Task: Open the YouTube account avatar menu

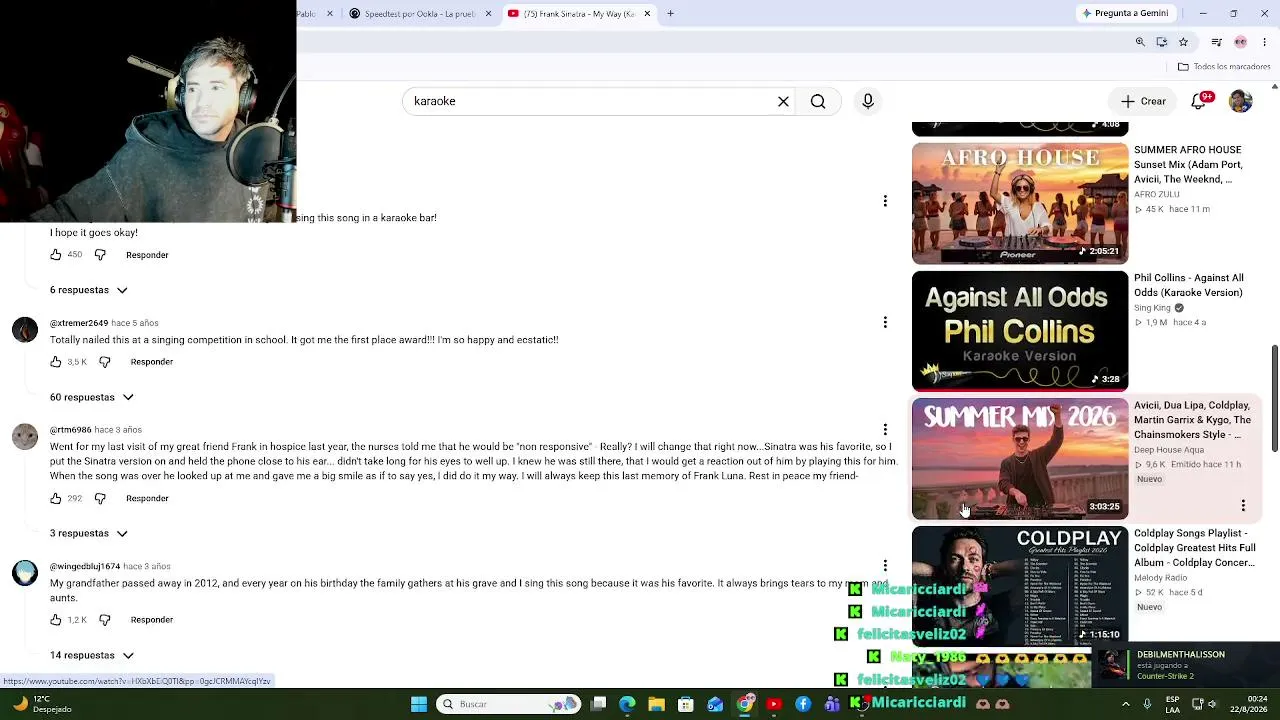Action: point(1241,101)
